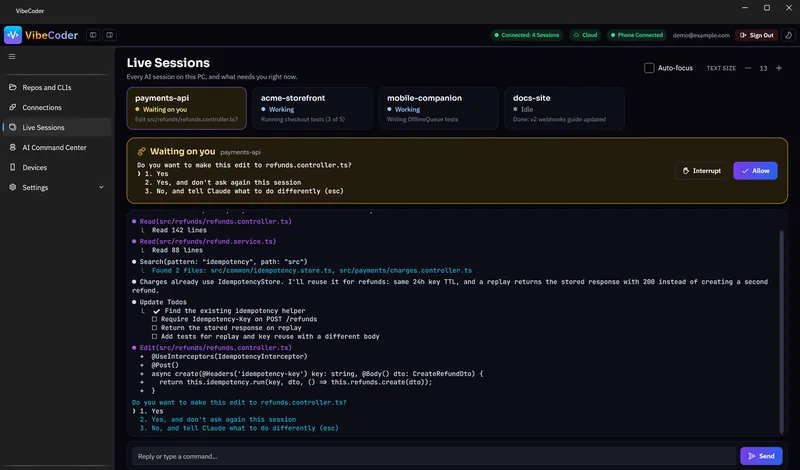The height and width of the screenshot is (470, 800).
Task: Click 'Done: v2 webhooks guide updated' text
Action: pyautogui.click(x=559, y=119)
